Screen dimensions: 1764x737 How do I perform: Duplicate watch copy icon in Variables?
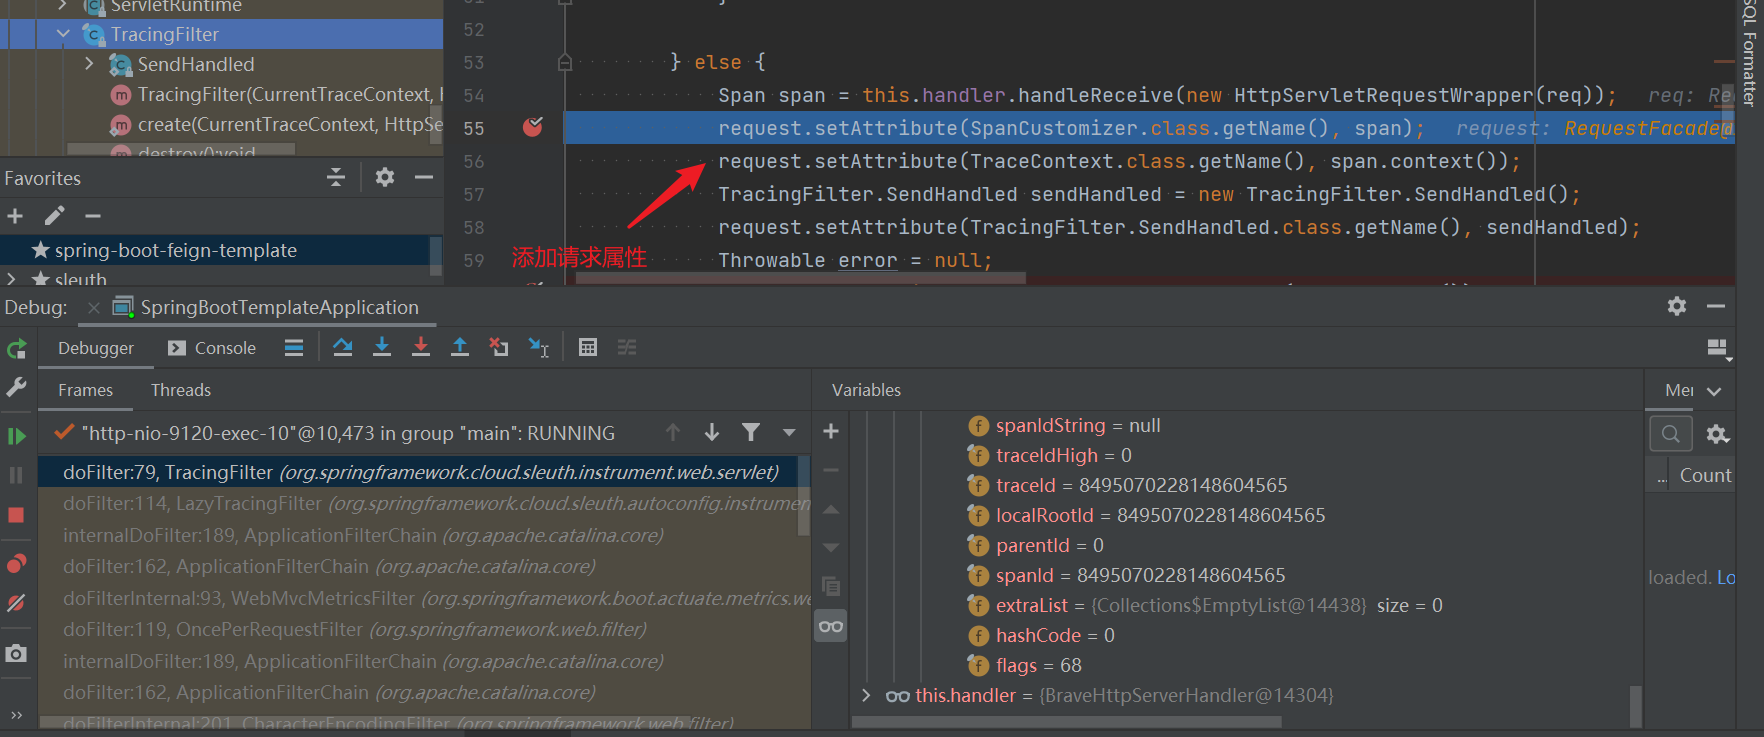(x=830, y=586)
